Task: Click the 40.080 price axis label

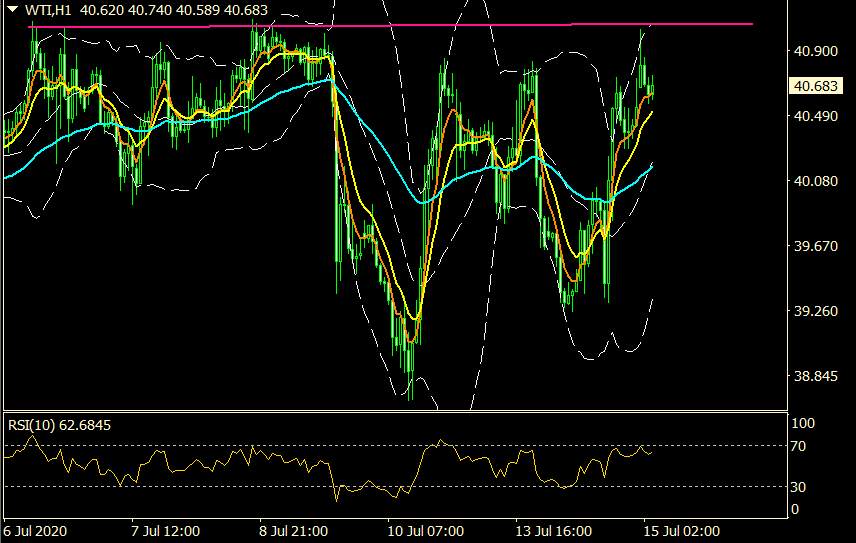Action: click(x=815, y=181)
